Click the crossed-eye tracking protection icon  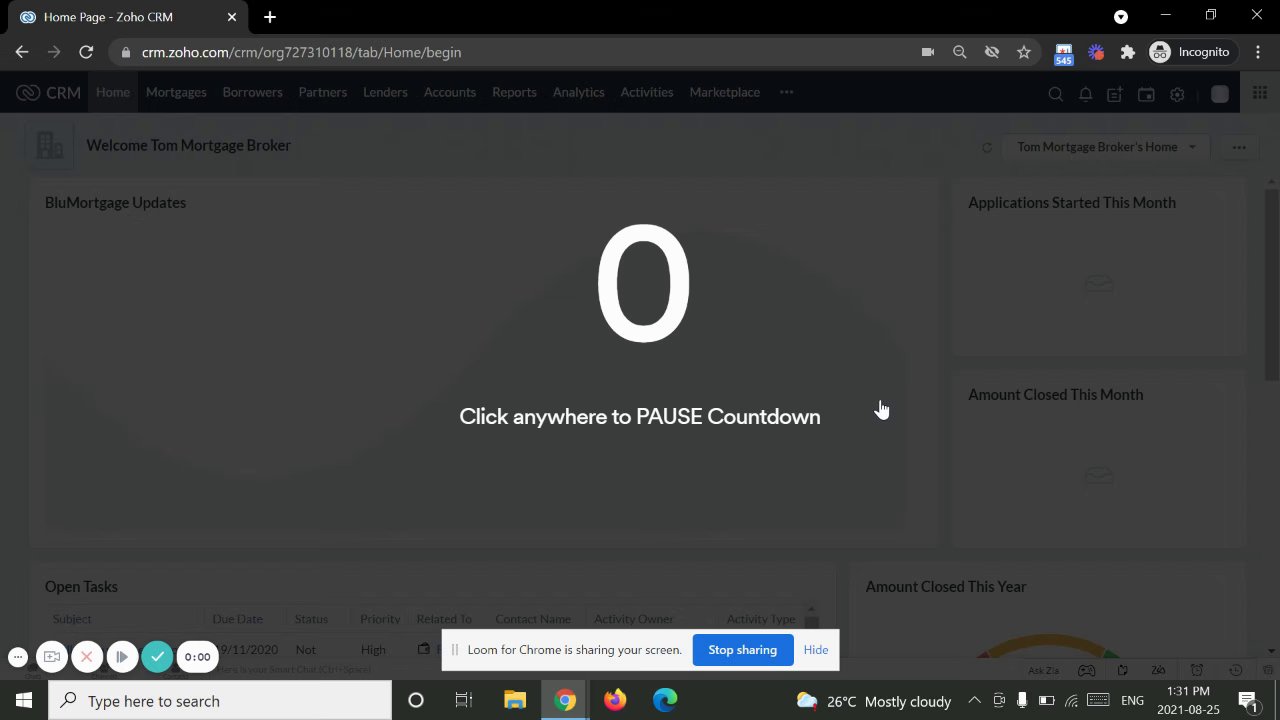click(x=992, y=52)
